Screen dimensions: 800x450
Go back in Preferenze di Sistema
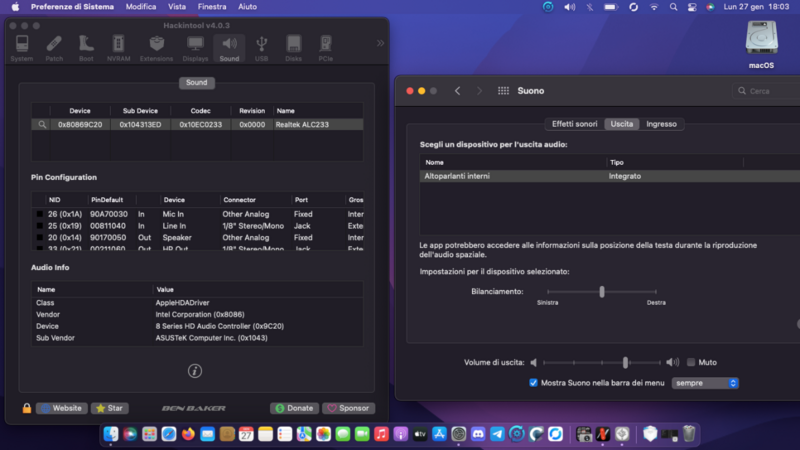pyautogui.click(x=457, y=91)
